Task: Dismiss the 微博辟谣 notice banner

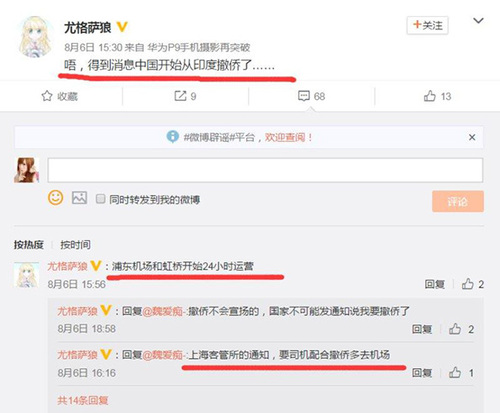Action: click(472, 137)
